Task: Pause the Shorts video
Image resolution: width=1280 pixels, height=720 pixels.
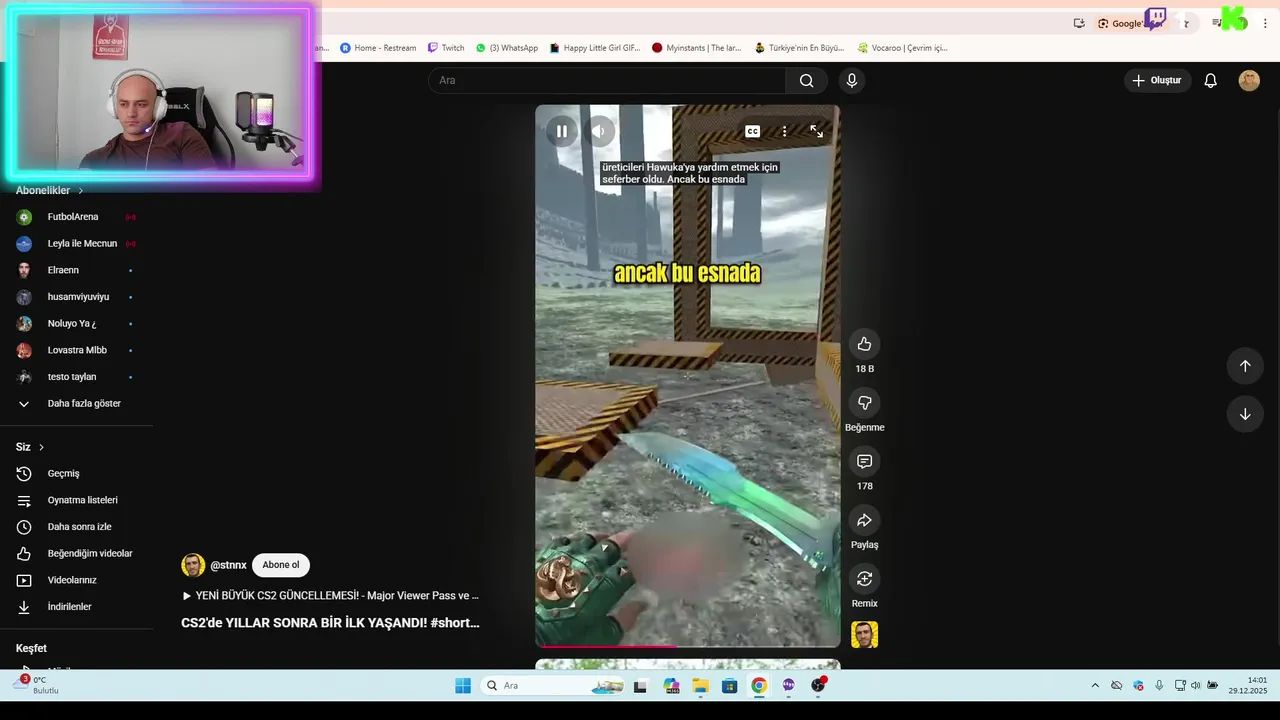Action: [x=562, y=131]
